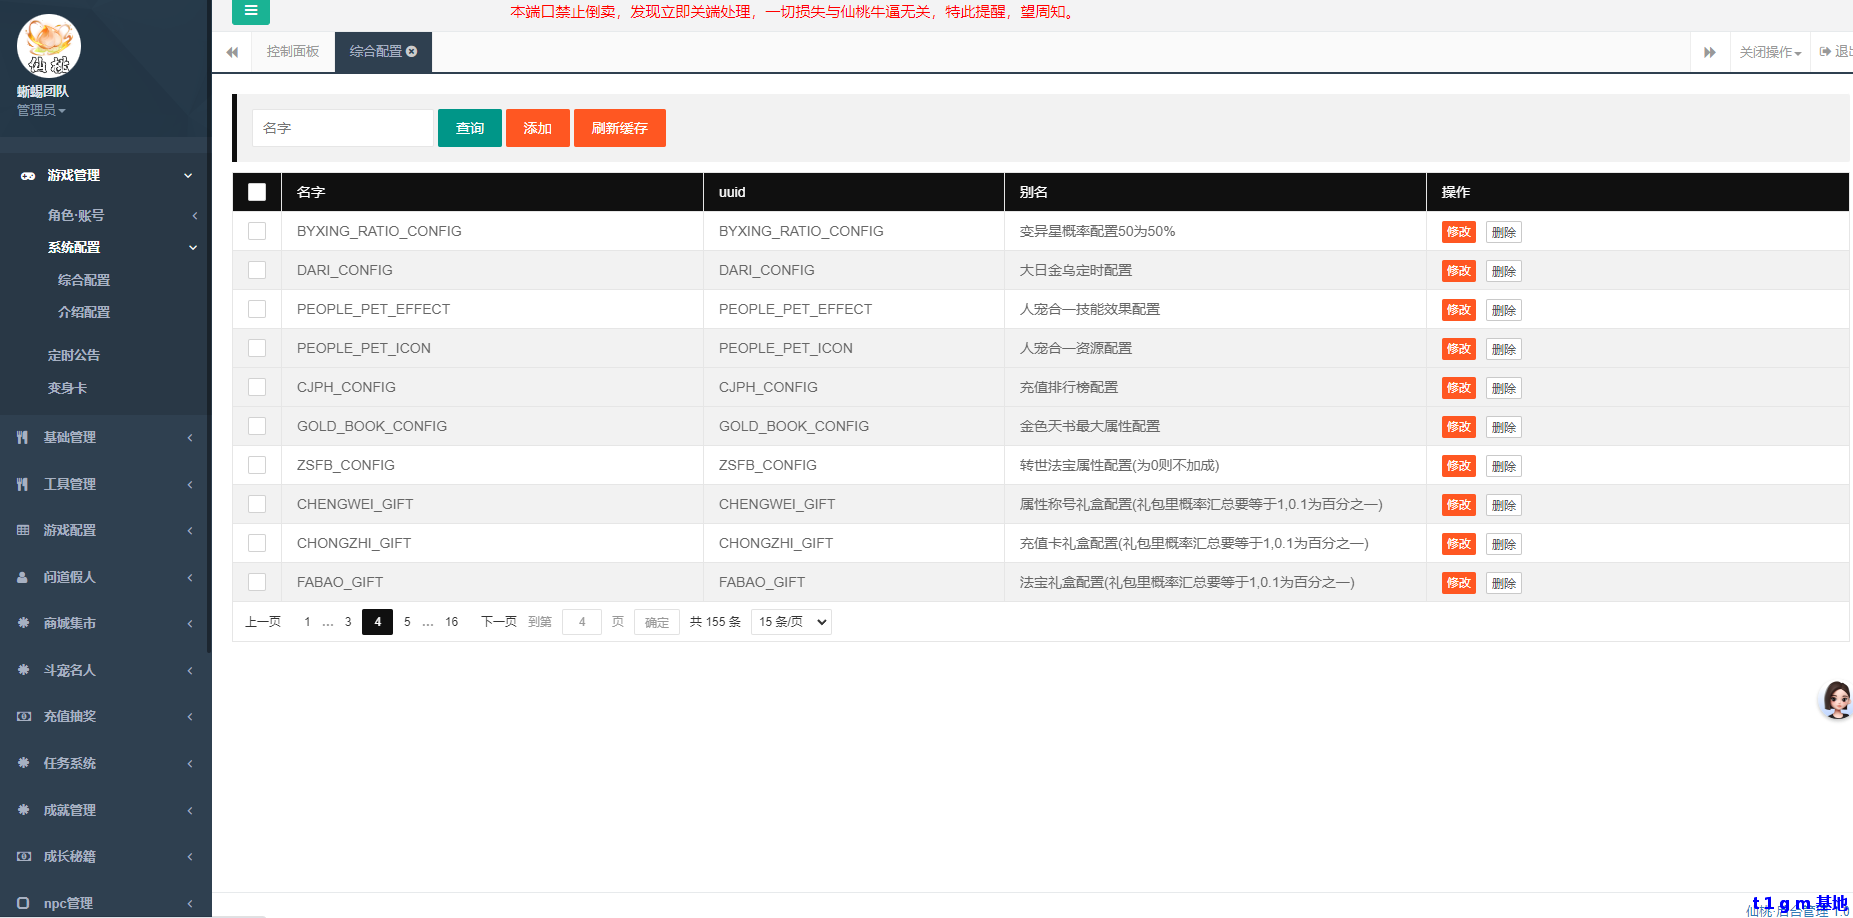Open 介绍配置 in the sidebar menu
Screen dimensions: 1853x918
click(x=84, y=312)
